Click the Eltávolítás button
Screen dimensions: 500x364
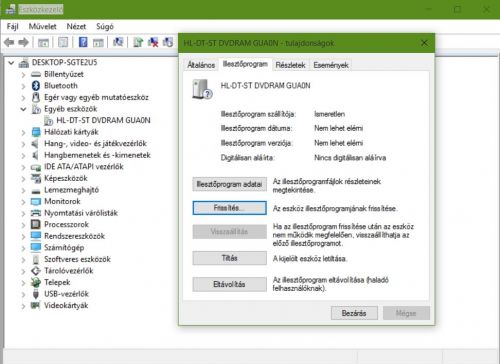point(229,284)
